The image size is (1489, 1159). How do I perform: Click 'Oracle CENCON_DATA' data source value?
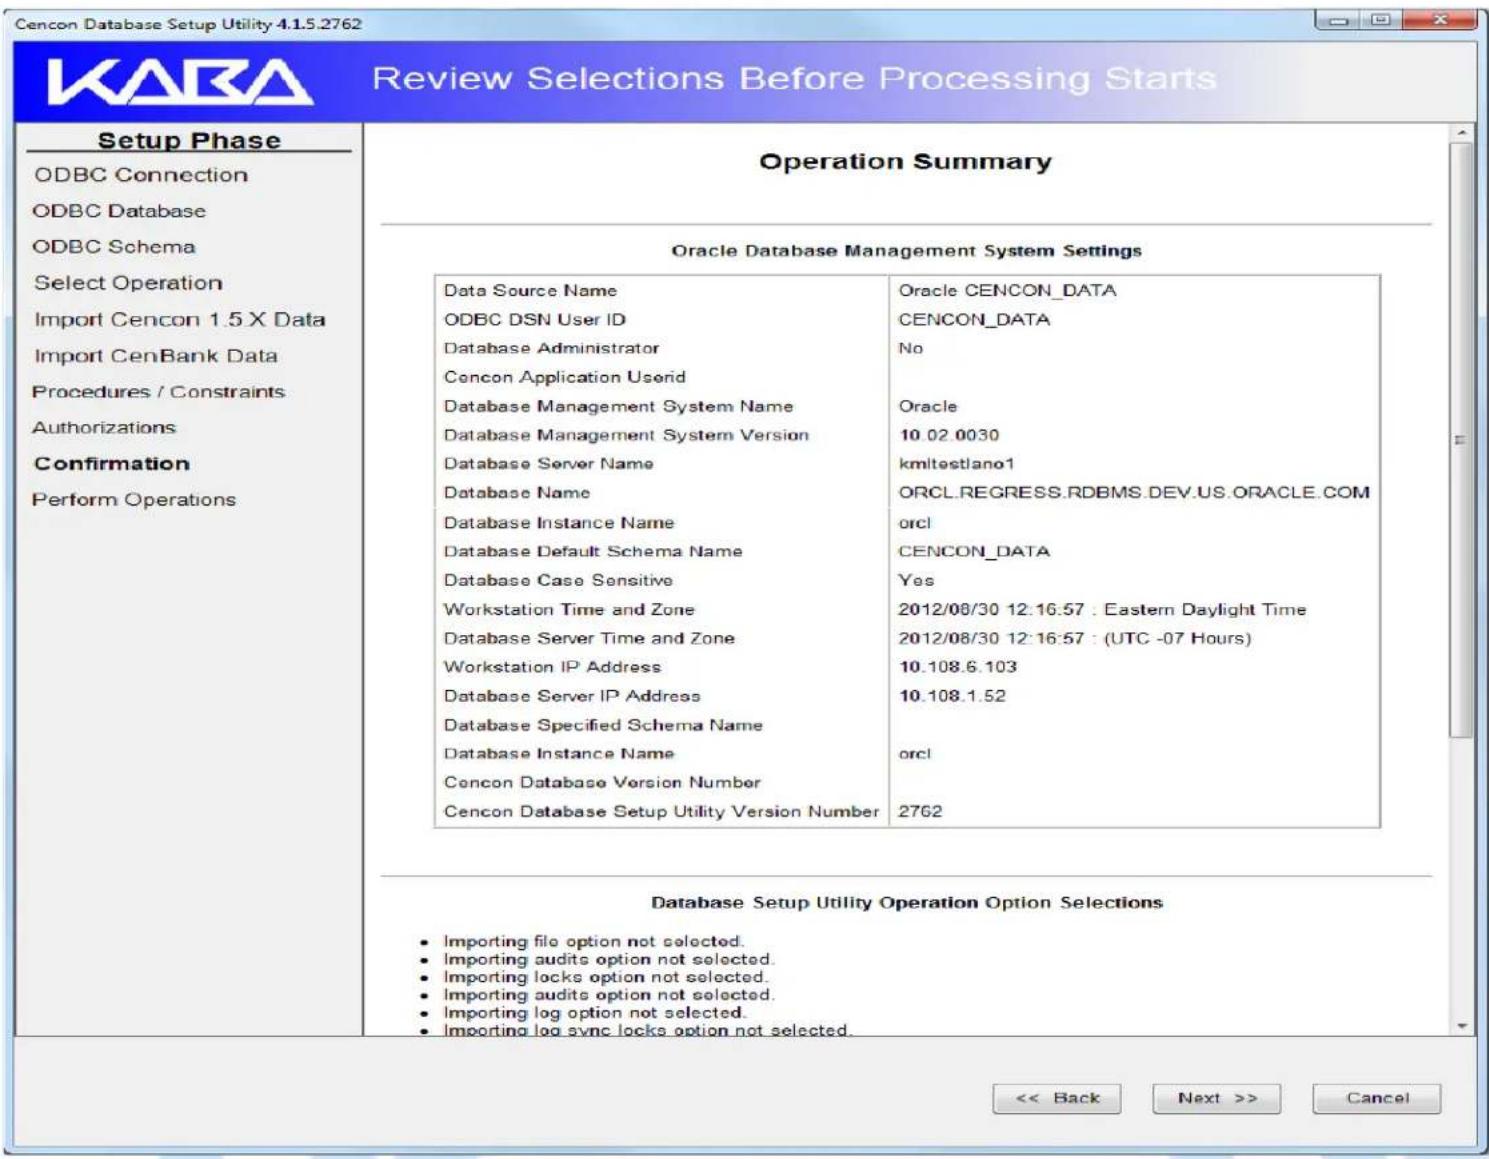coord(1007,291)
